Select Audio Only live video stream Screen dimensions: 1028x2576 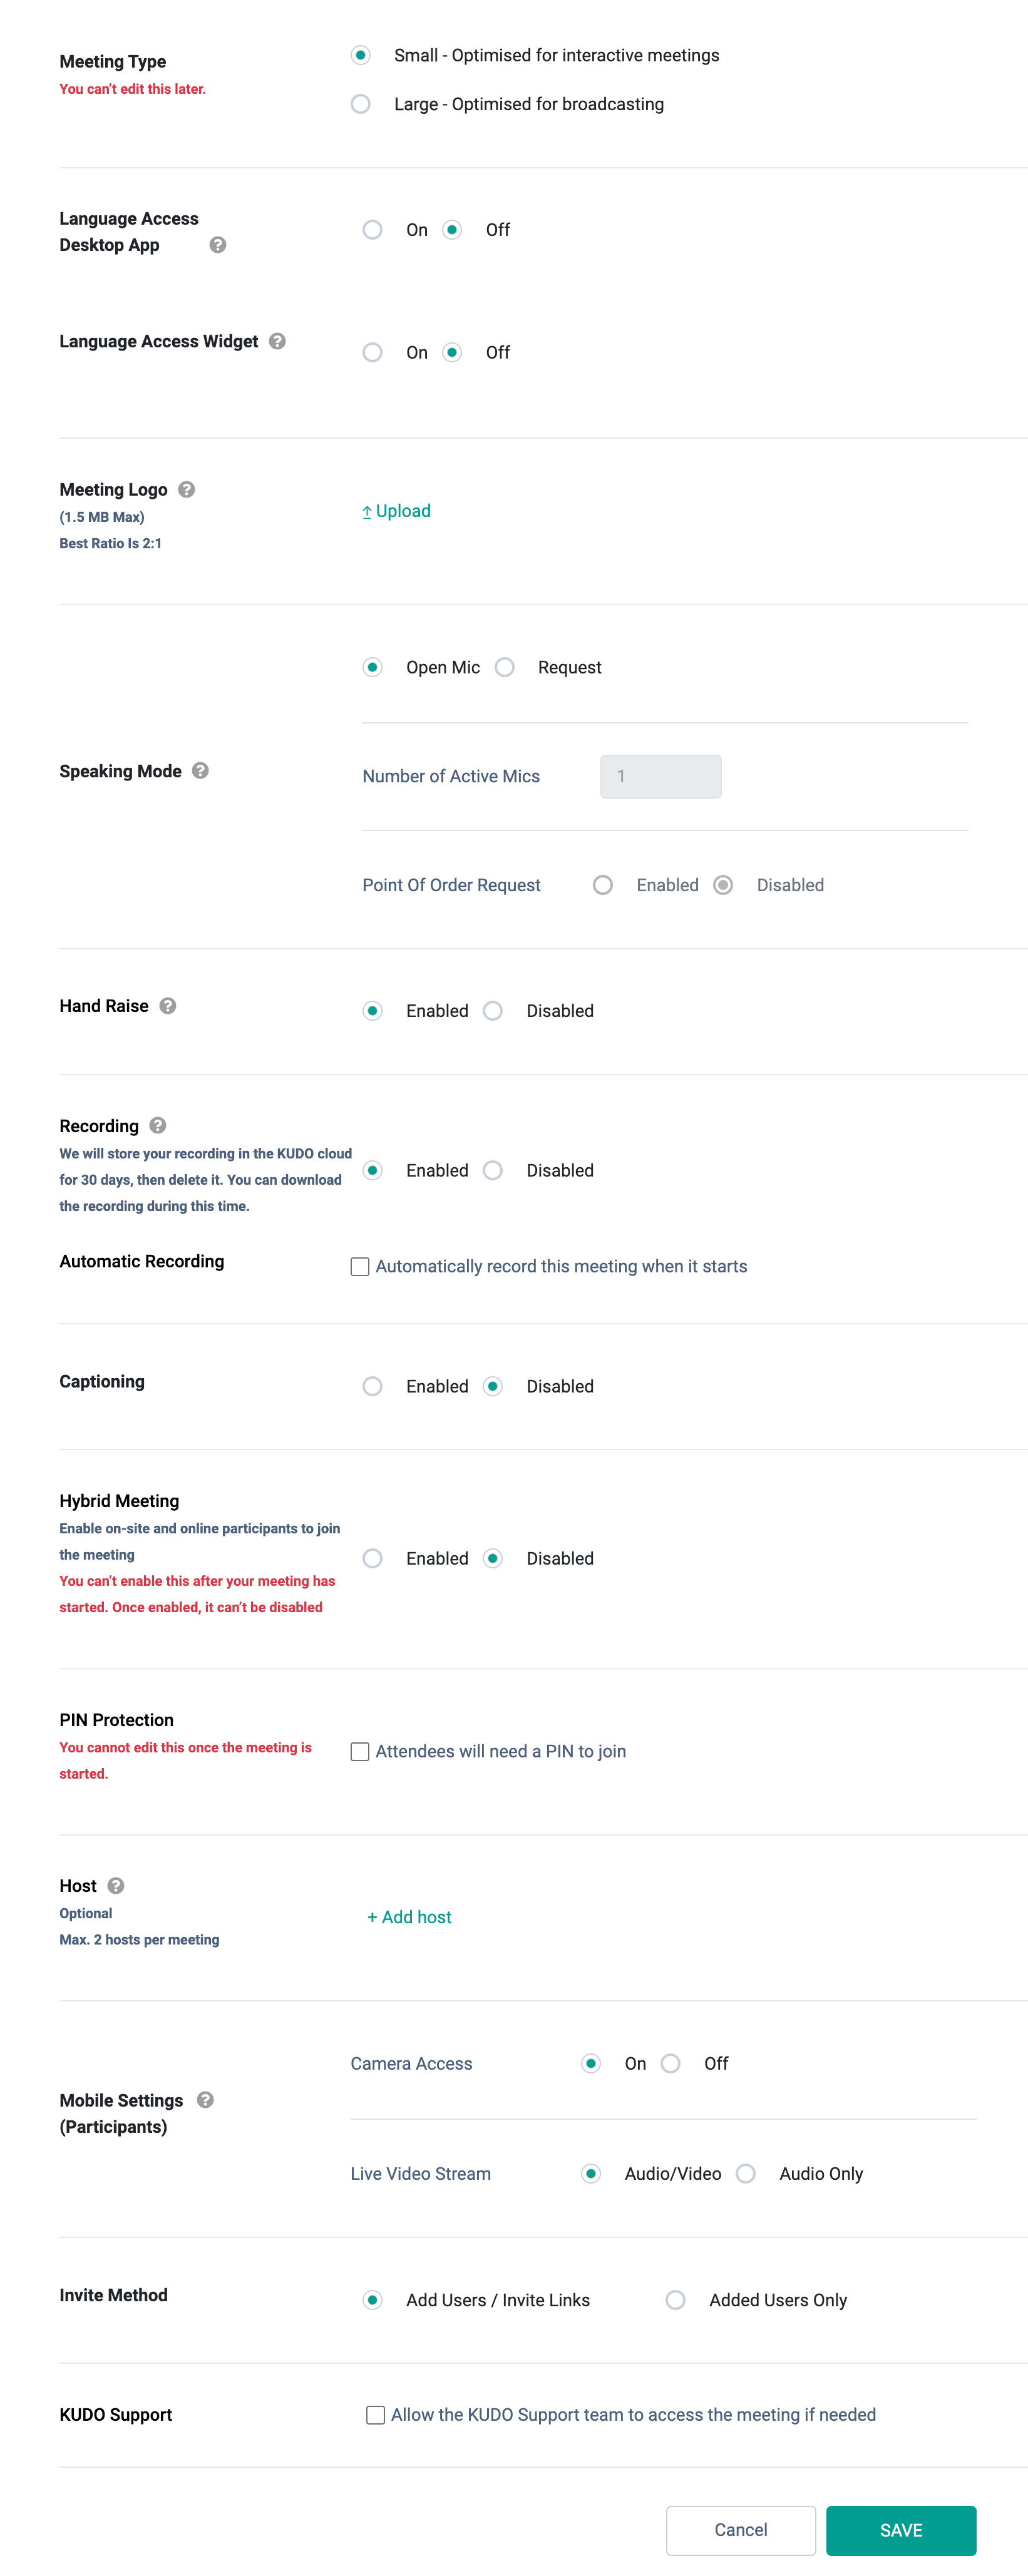click(746, 2173)
